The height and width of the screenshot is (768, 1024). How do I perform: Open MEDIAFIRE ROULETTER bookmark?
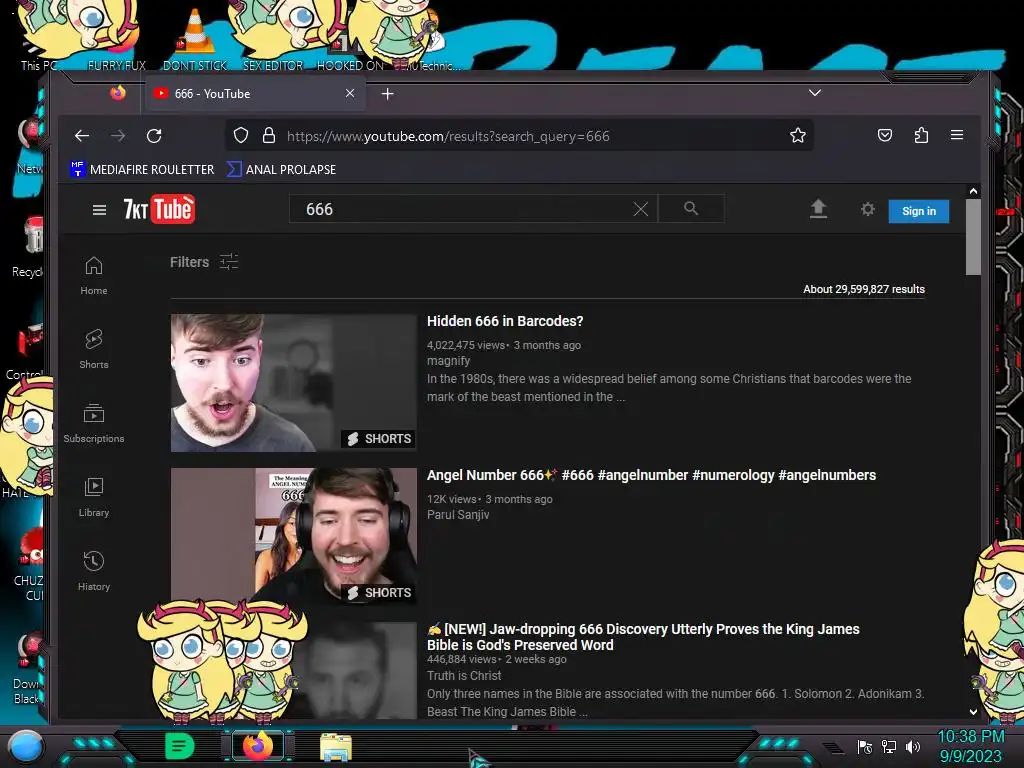142,169
